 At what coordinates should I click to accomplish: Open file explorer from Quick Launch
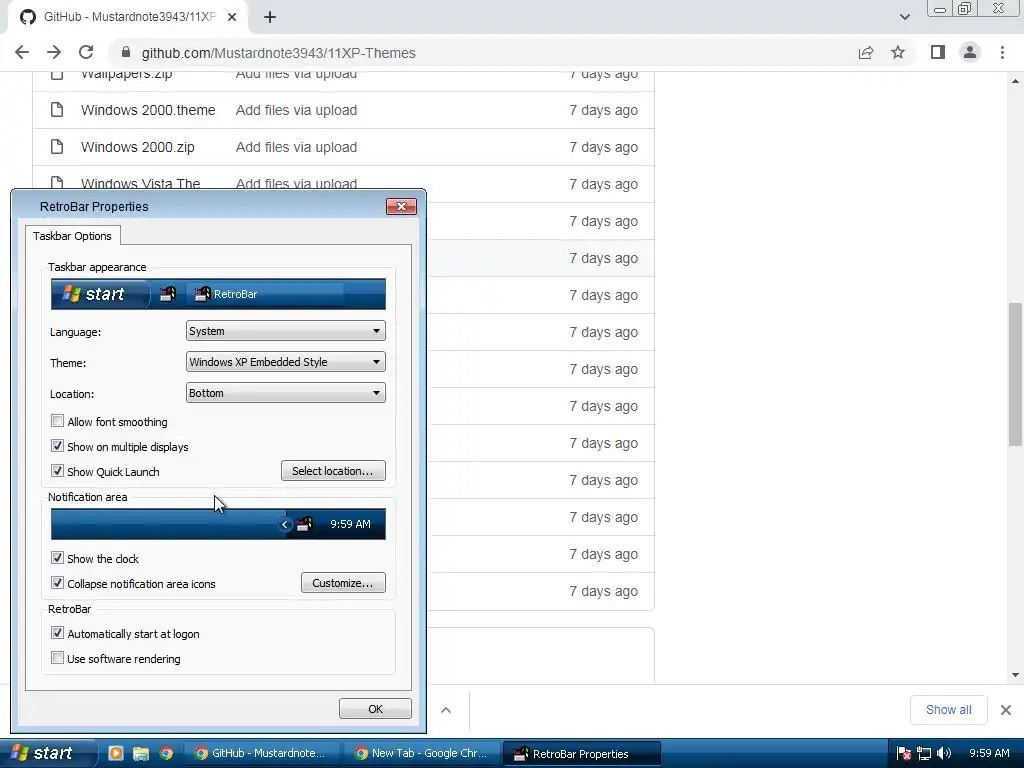[140, 754]
